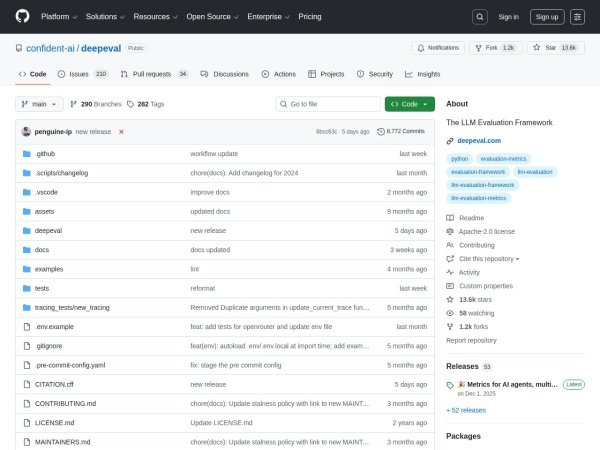Screen dimensions: 600x450
Task: Expand the Open Source menu
Action: click(212, 17)
